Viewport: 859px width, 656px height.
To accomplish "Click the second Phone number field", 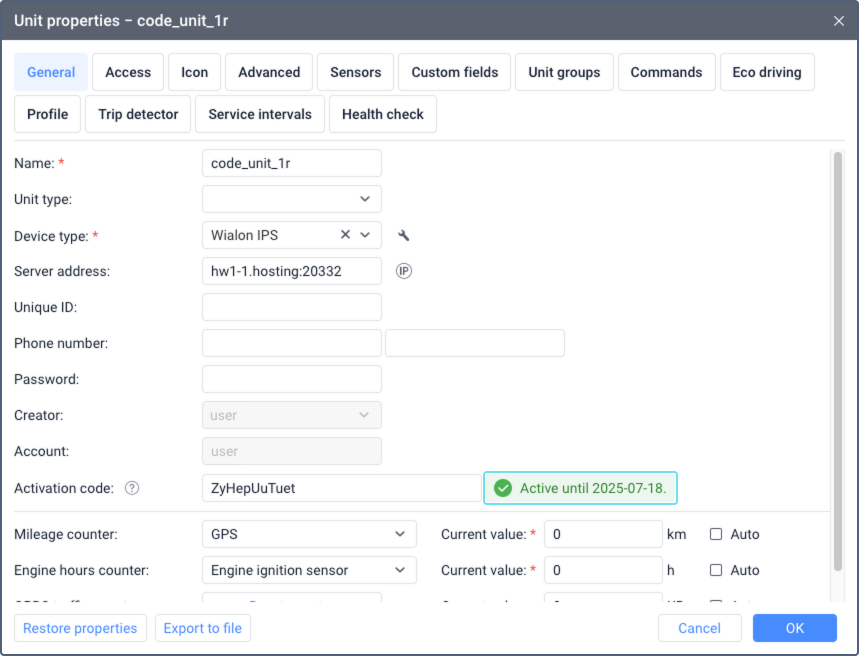I will click(x=475, y=343).
